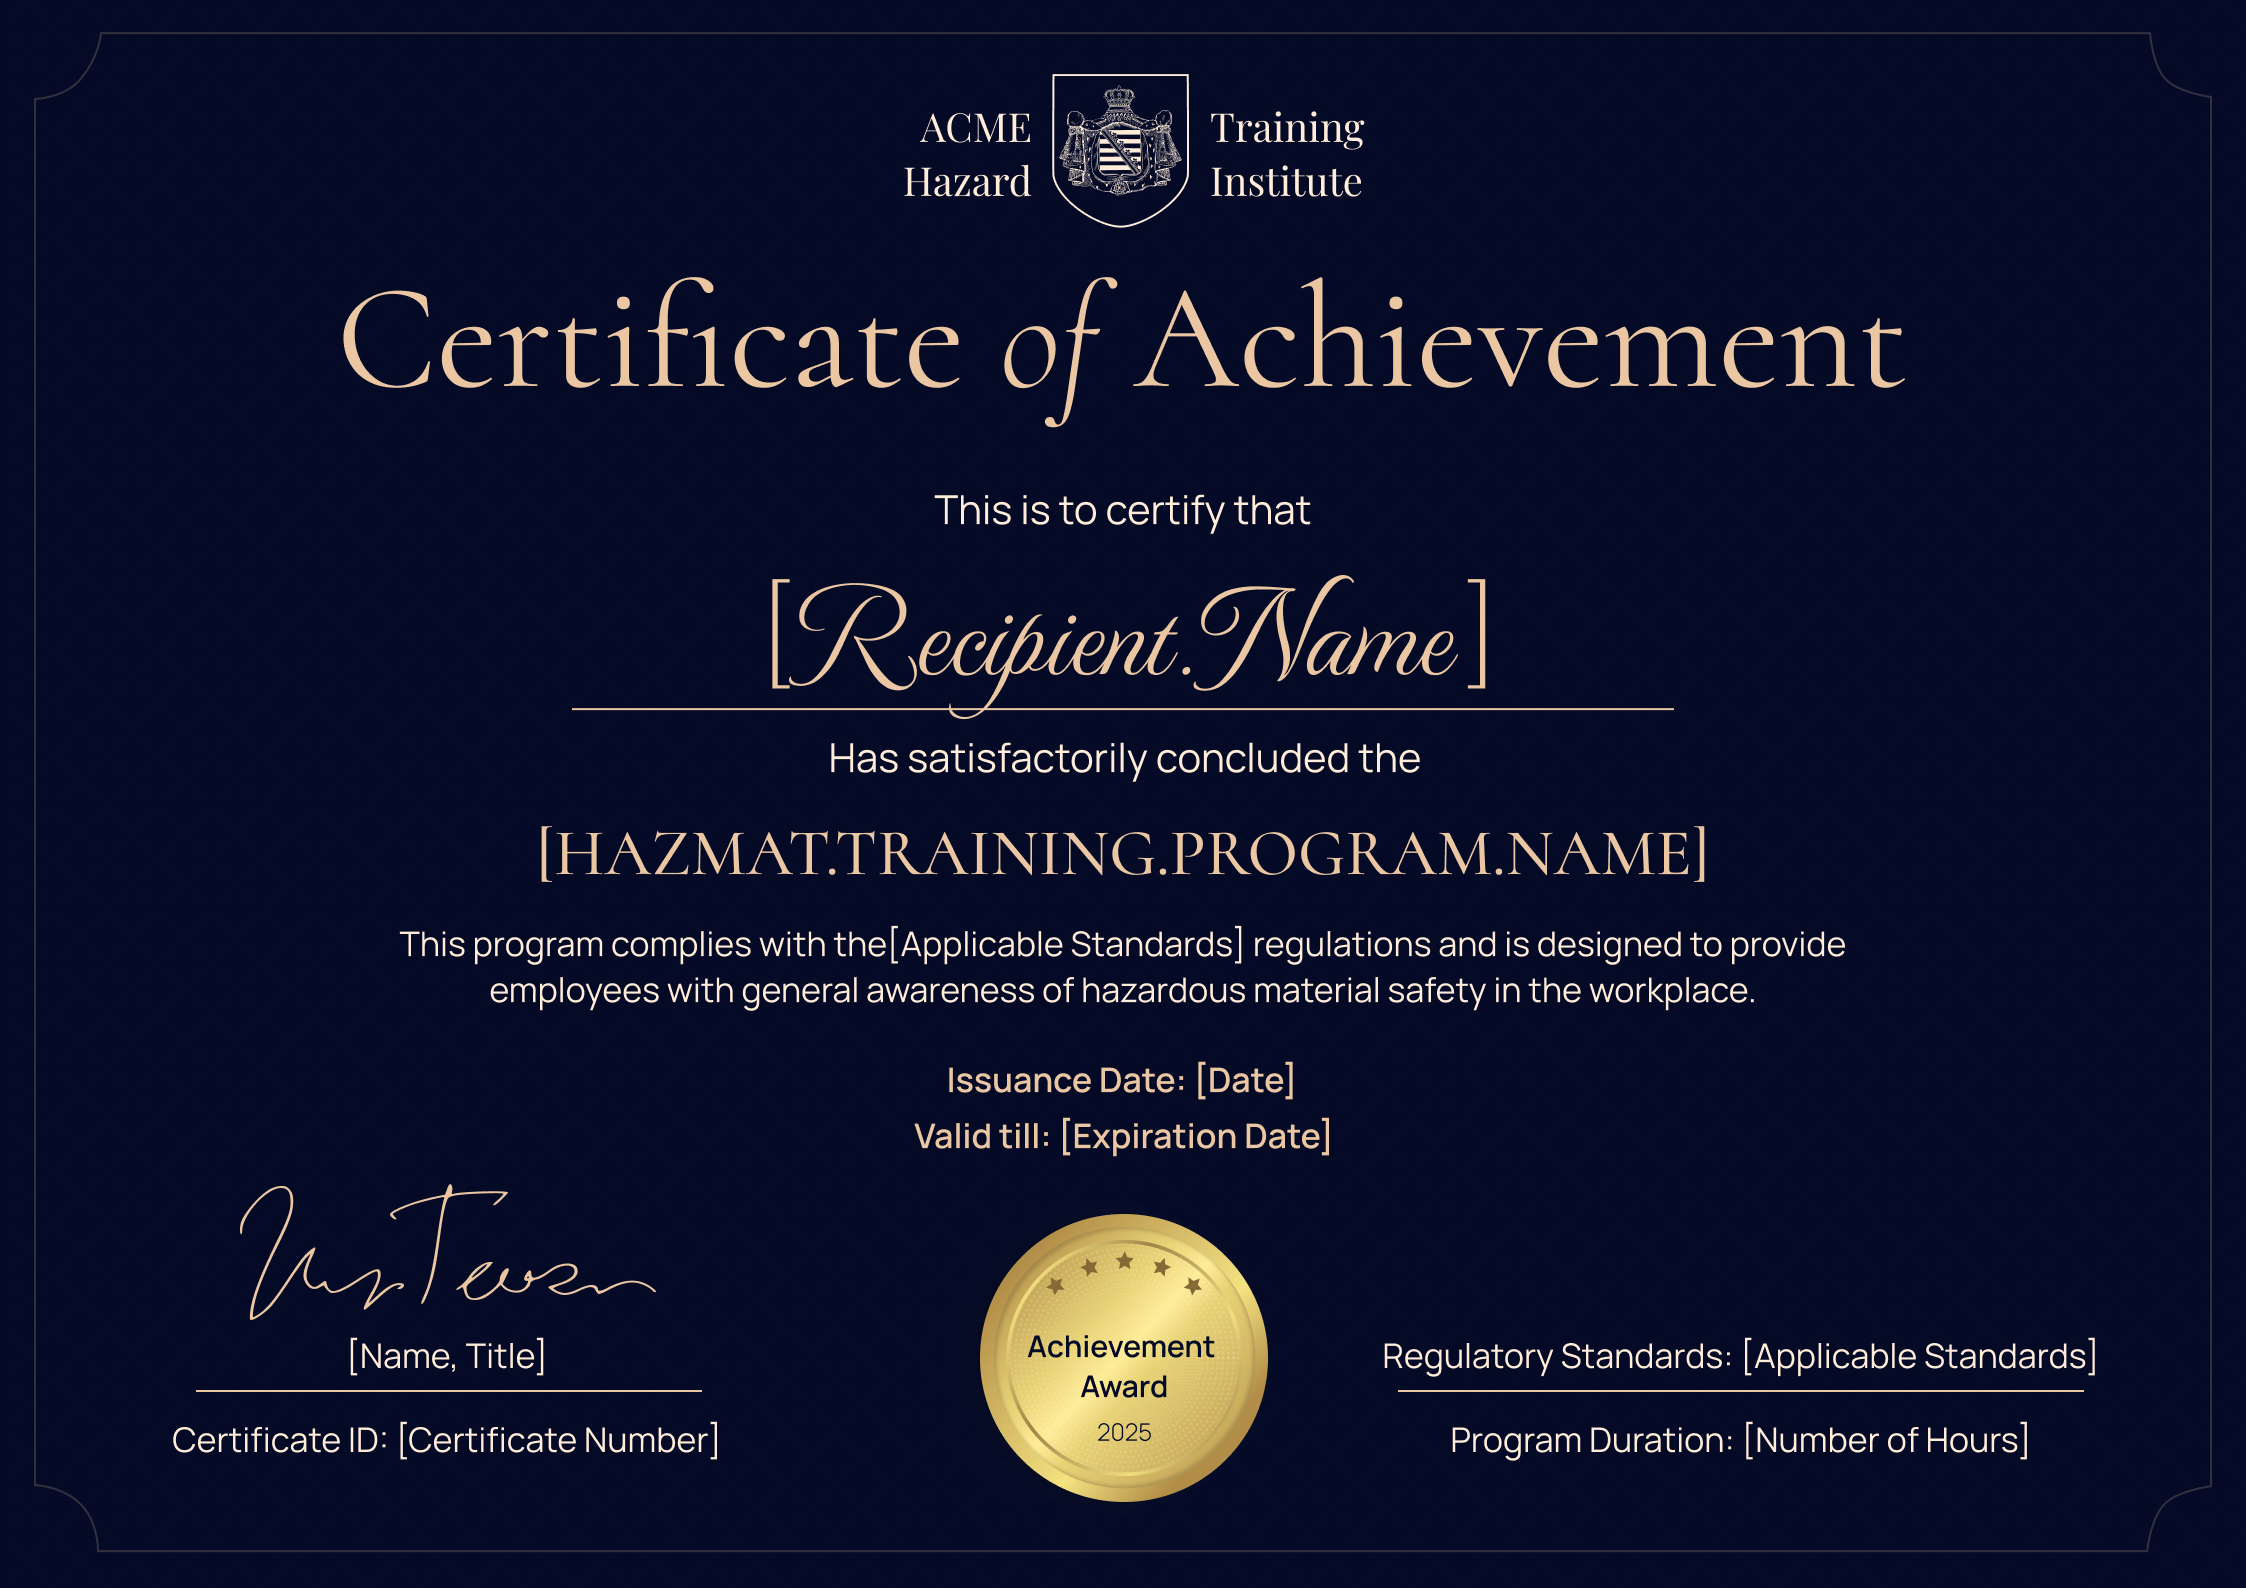The height and width of the screenshot is (1588, 2246).
Task: Click the [Name, Title] signature line
Action: (446, 1356)
